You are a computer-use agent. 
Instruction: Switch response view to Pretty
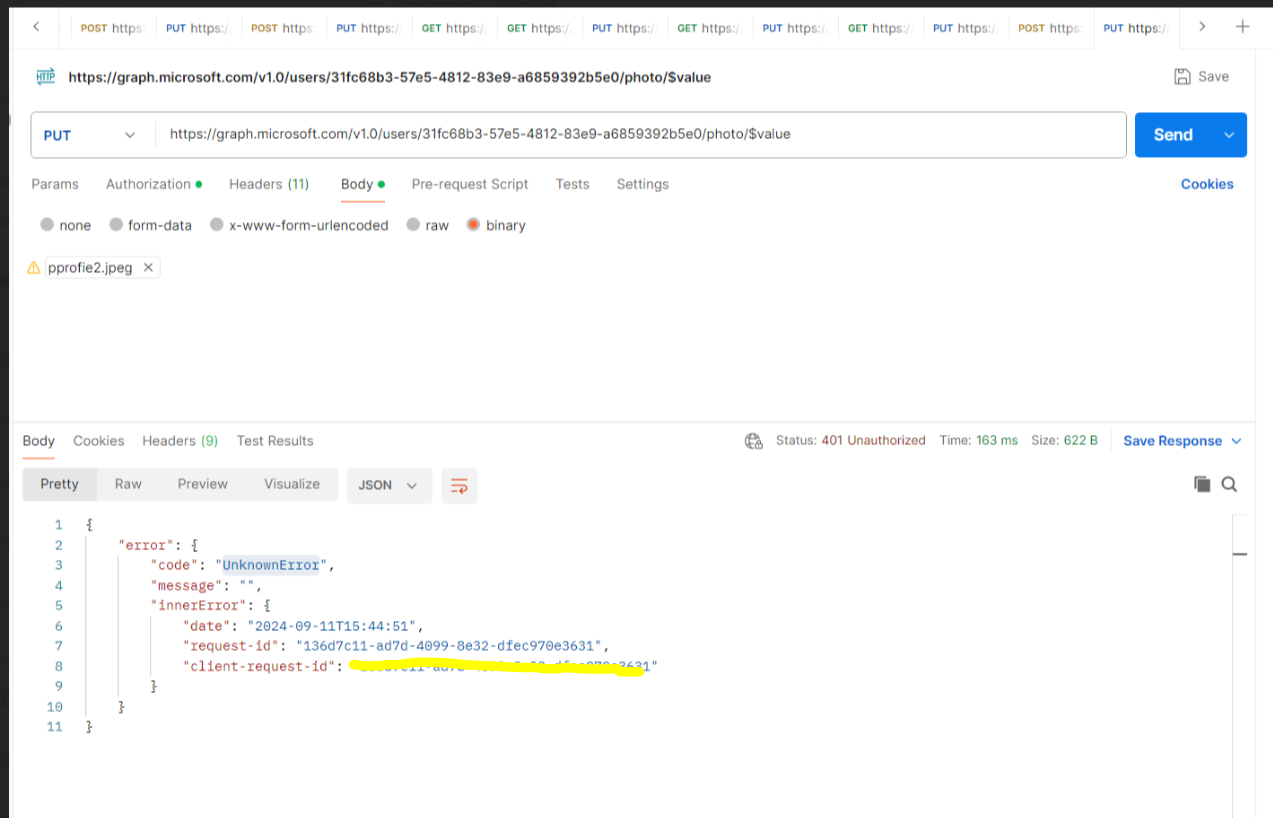(59, 484)
